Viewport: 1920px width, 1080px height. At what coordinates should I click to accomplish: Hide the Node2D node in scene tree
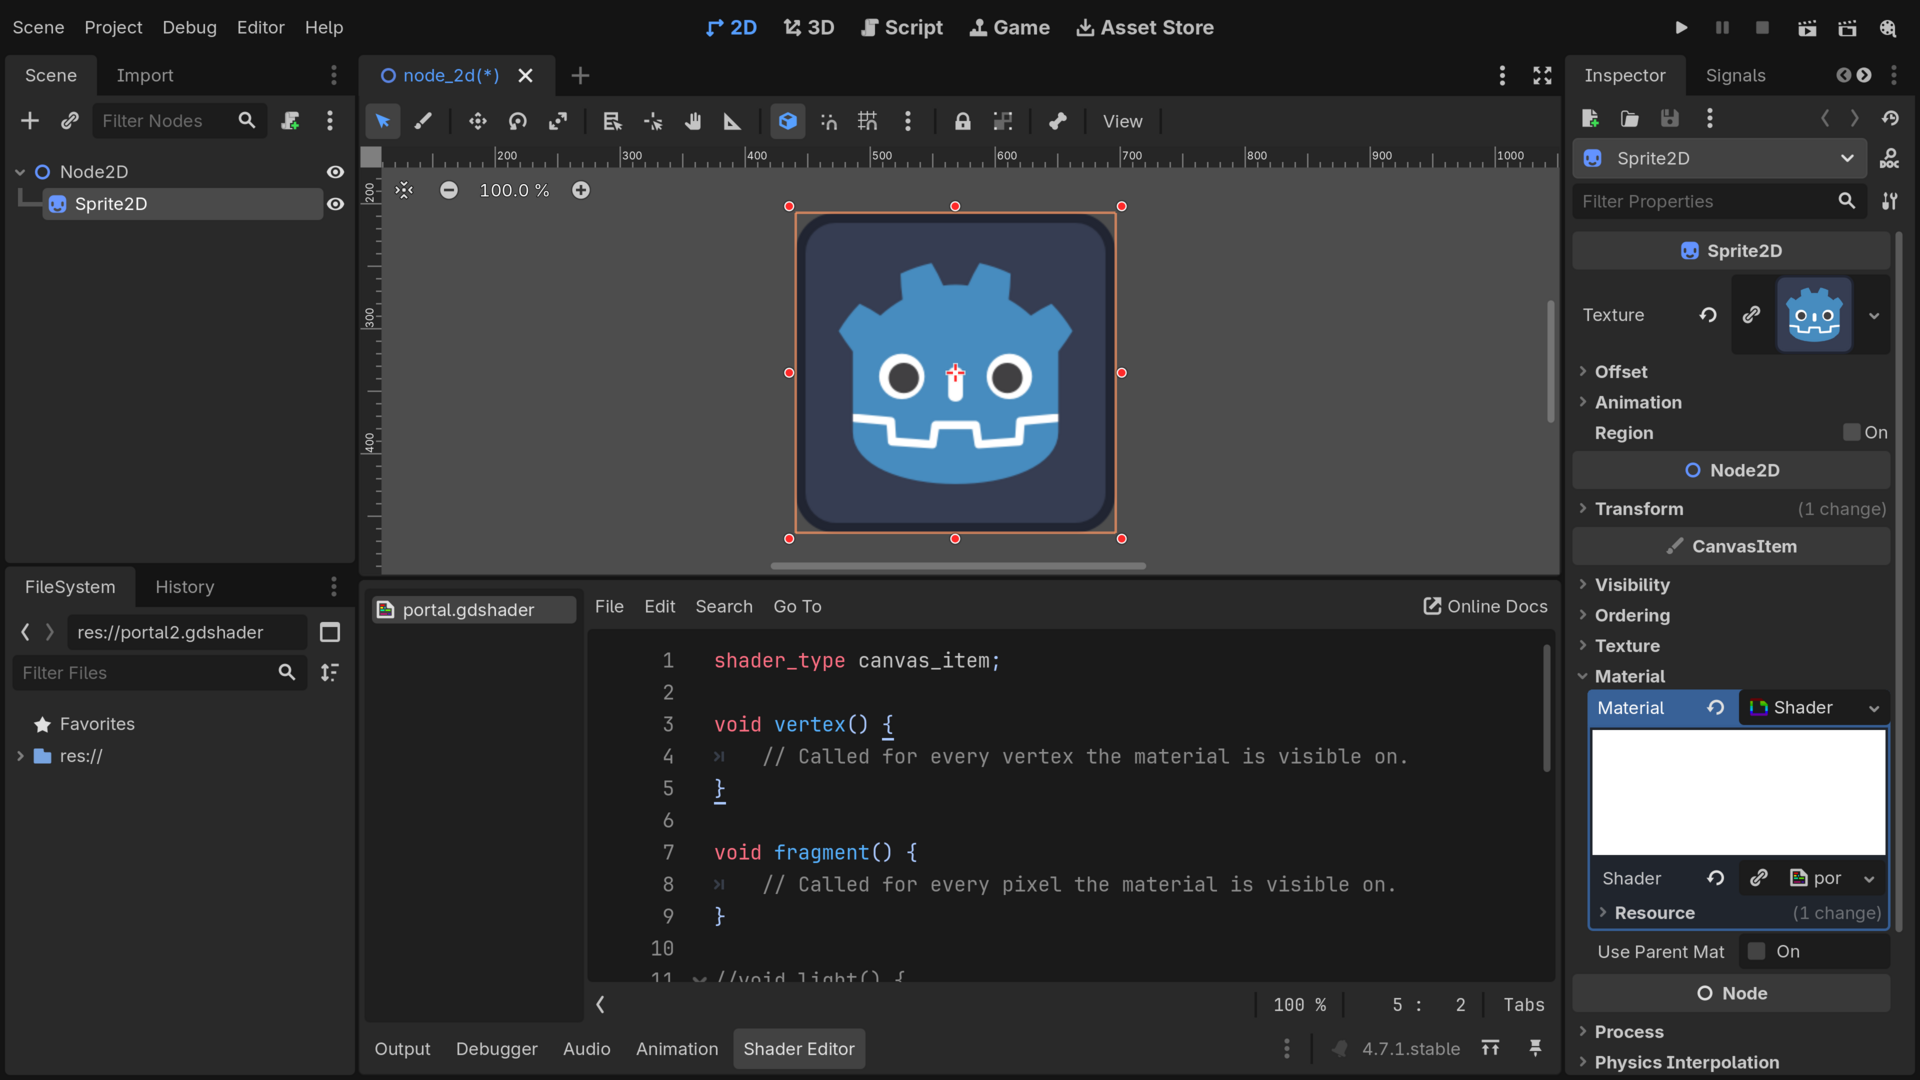coord(336,172)
